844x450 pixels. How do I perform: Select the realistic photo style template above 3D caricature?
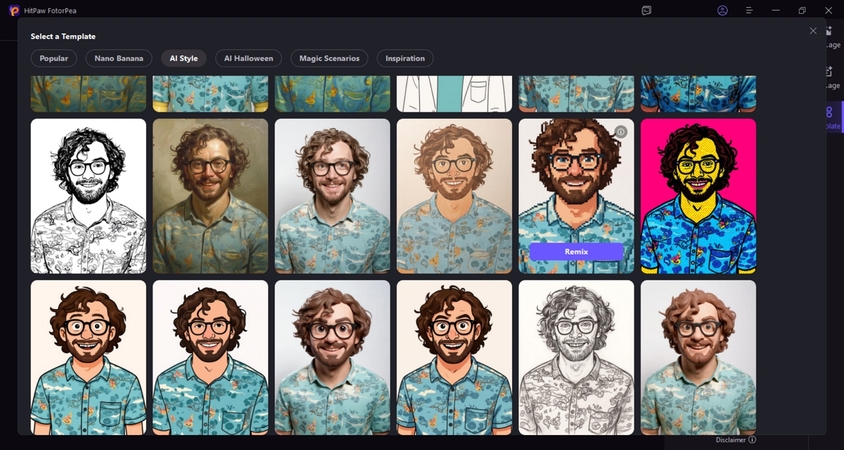click(x=332, y=196)
